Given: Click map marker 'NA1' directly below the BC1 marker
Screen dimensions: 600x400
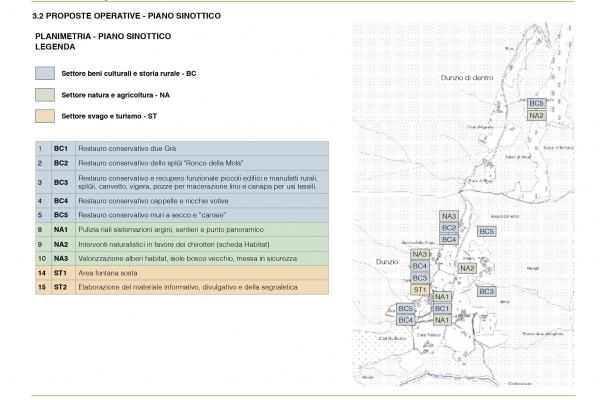Looking at the screenshot, I should [442, 320].
